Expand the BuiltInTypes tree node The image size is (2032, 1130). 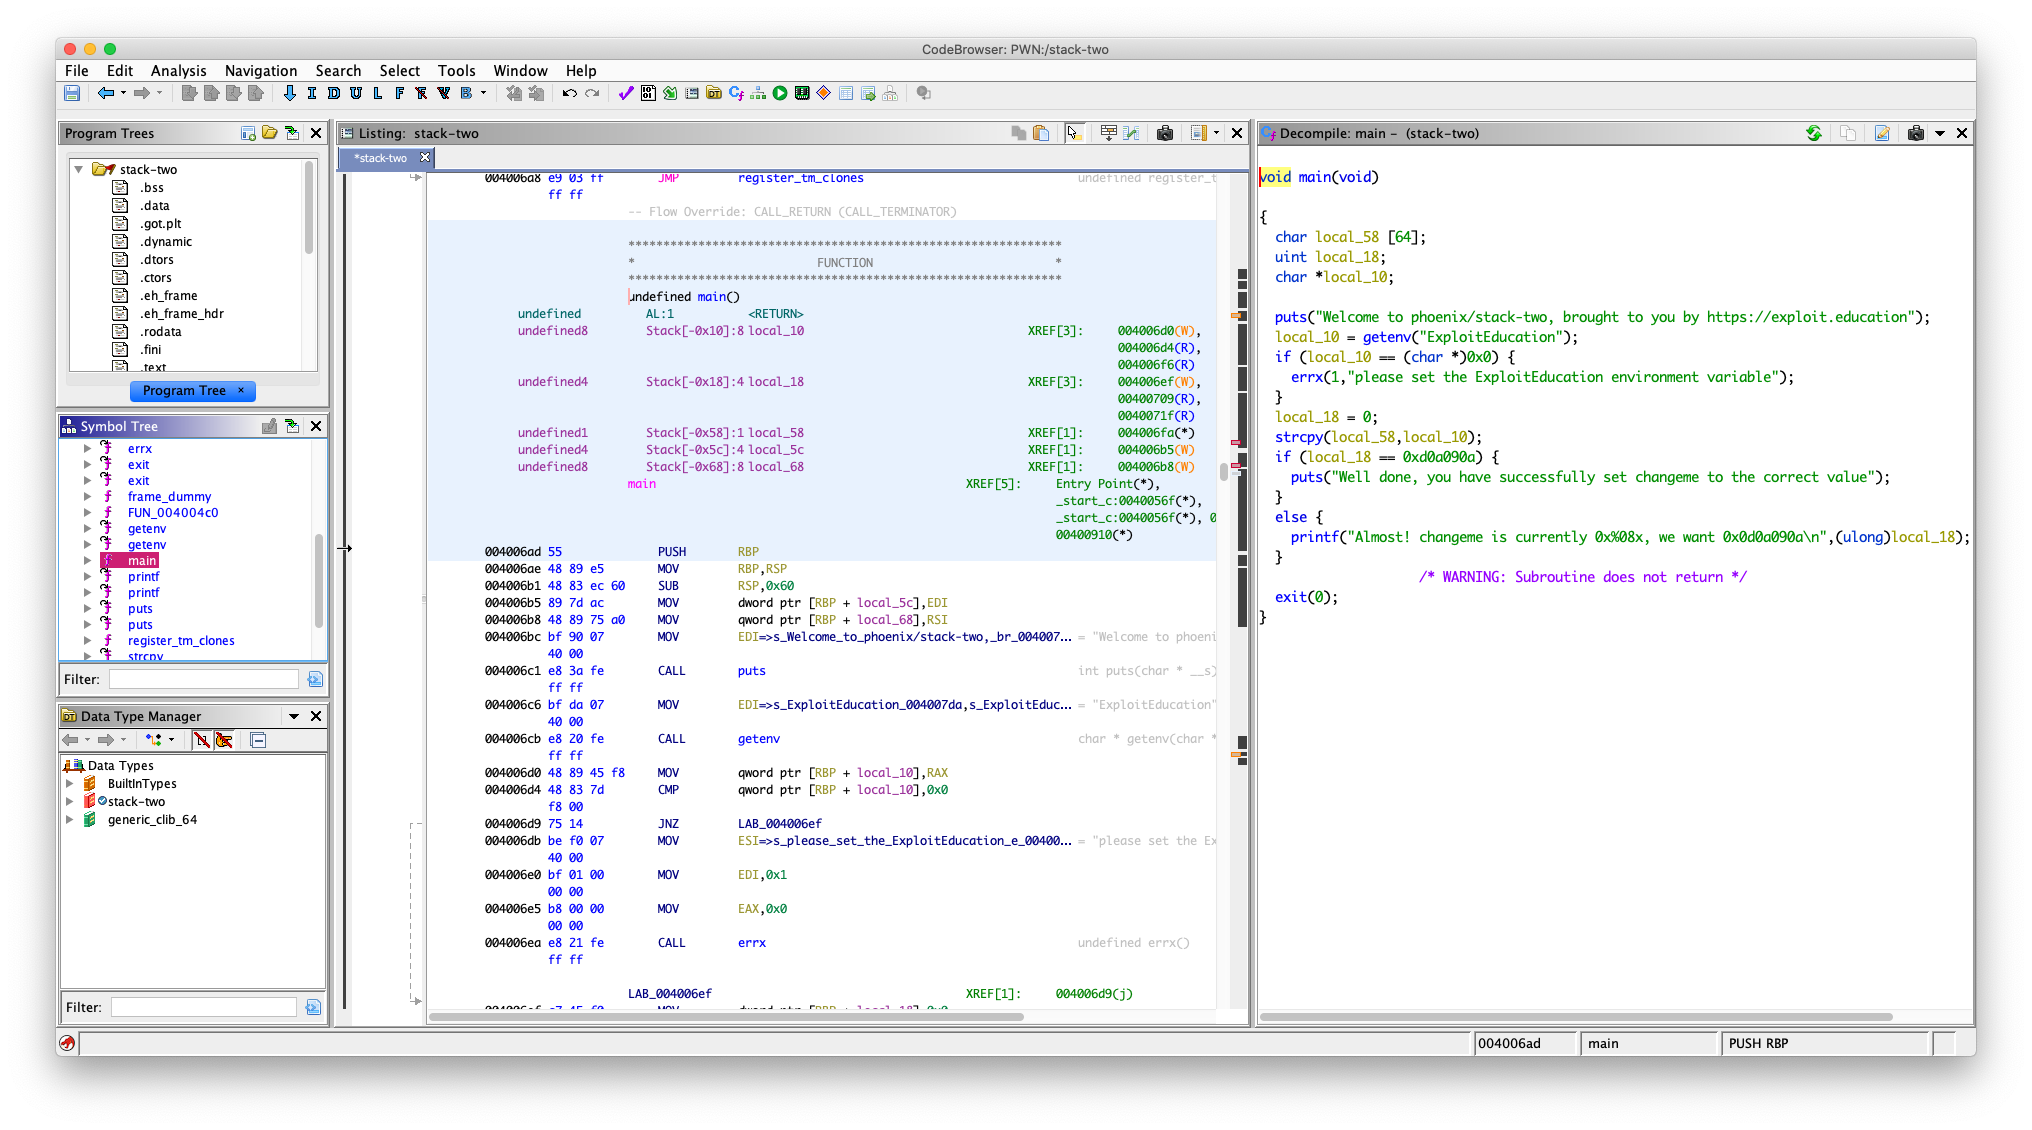pyautogui.click(x=70, y=784)
